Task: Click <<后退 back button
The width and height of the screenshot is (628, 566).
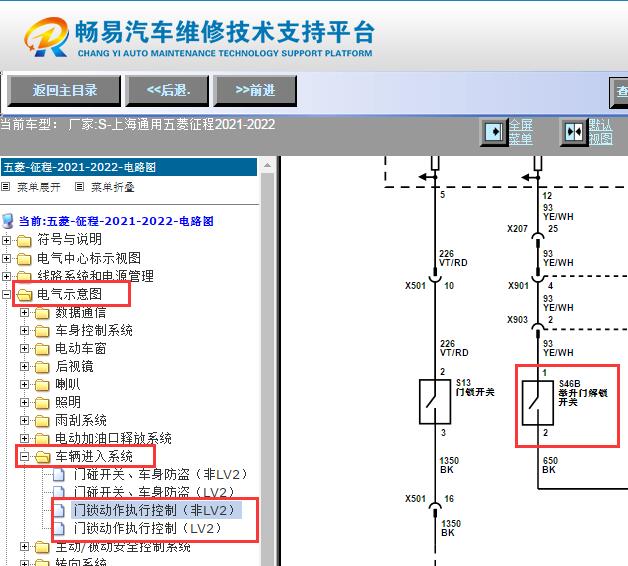Action: pos(167,91)
